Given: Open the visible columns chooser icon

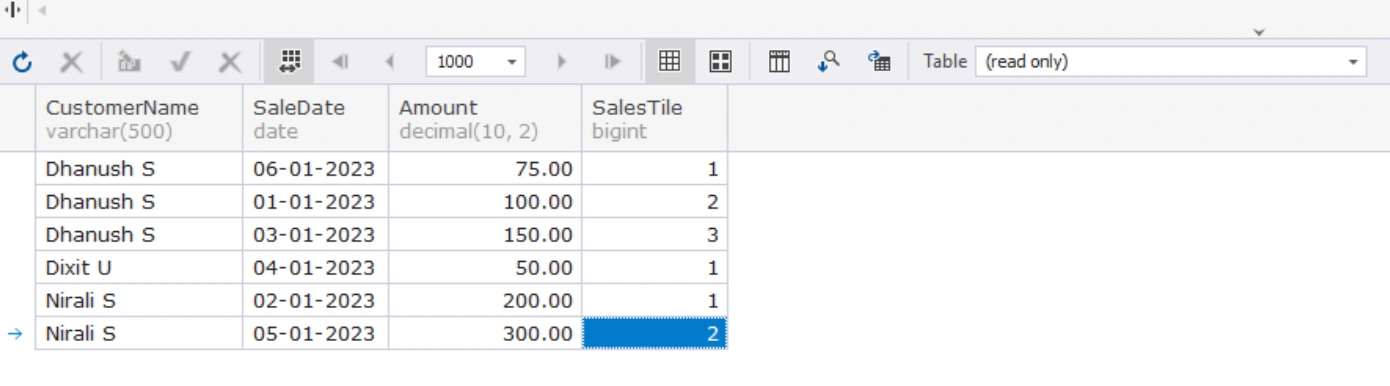Looking at the screenshot, I should 779,62.
